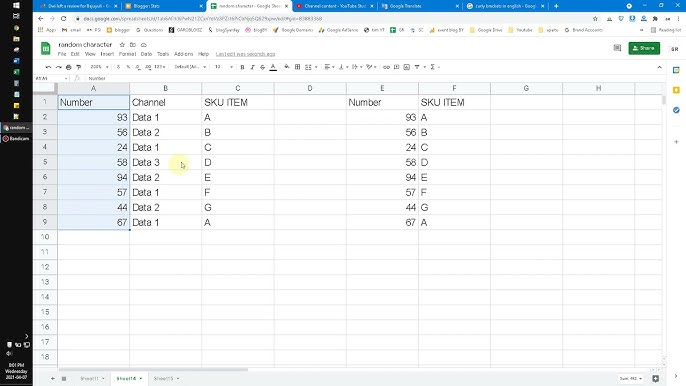This screenshot has height=386, width=686.
Task: Click the Add new sheet plus button
Action: point(52,379)
